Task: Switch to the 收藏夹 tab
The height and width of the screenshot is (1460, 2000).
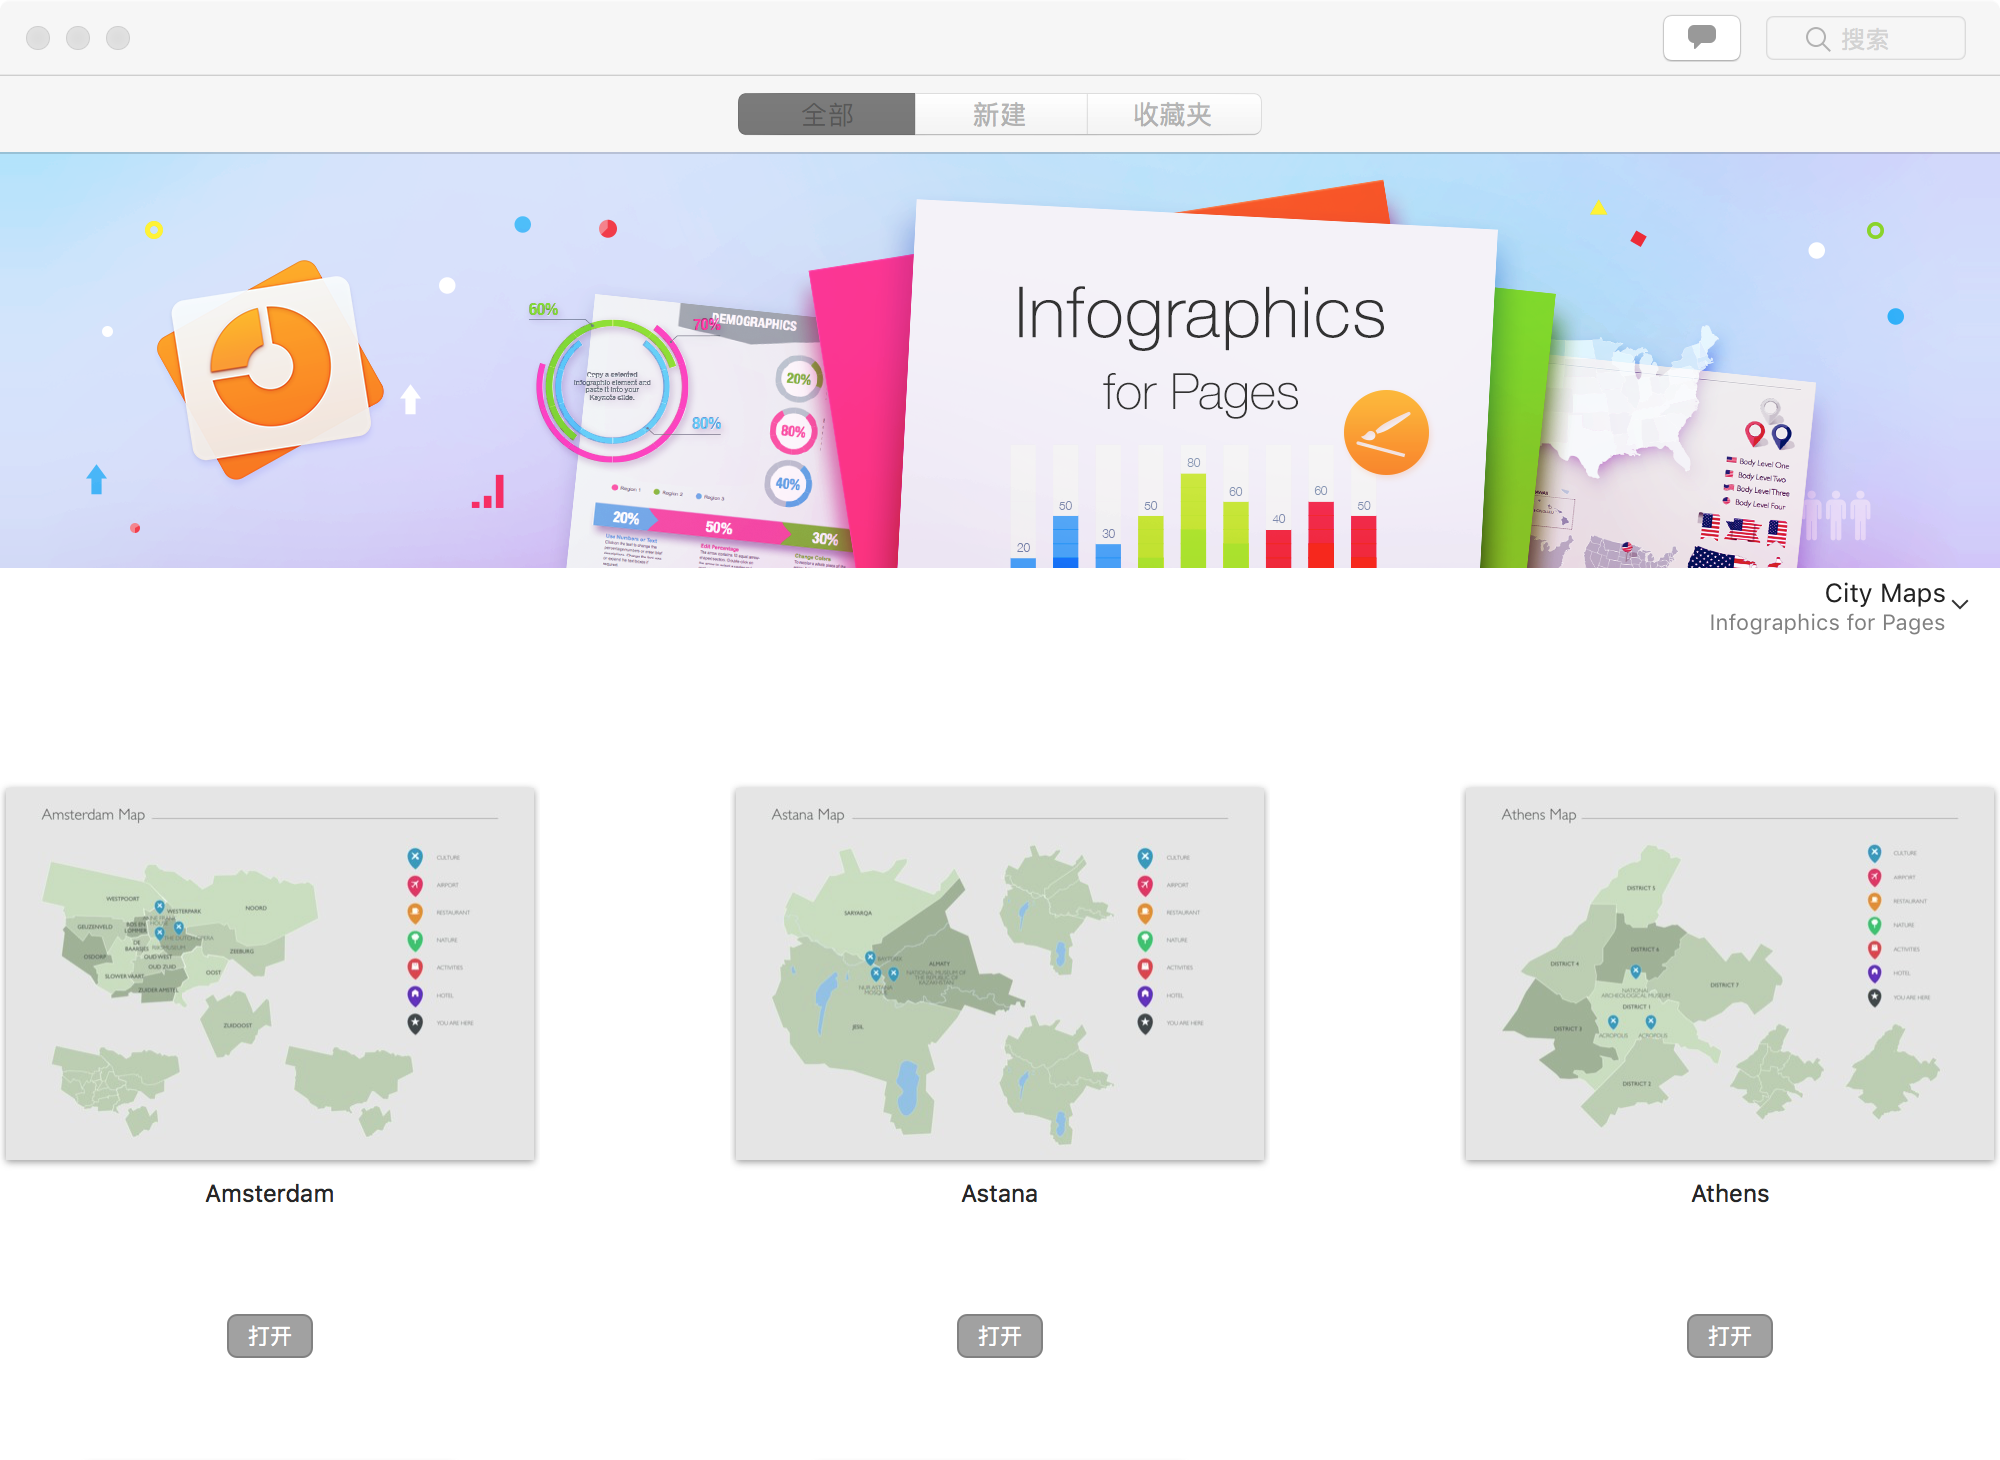Action: pyautogui.click(x=1173, y=114)
